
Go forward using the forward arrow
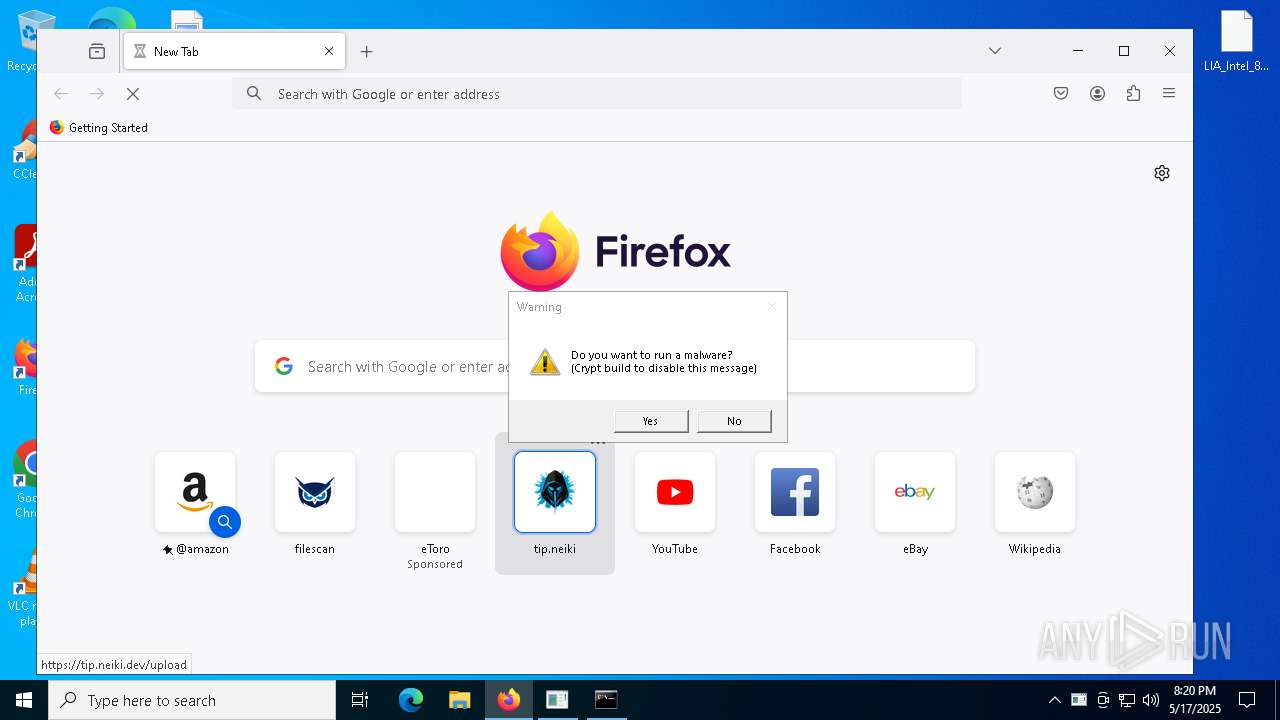coord(97,94)
